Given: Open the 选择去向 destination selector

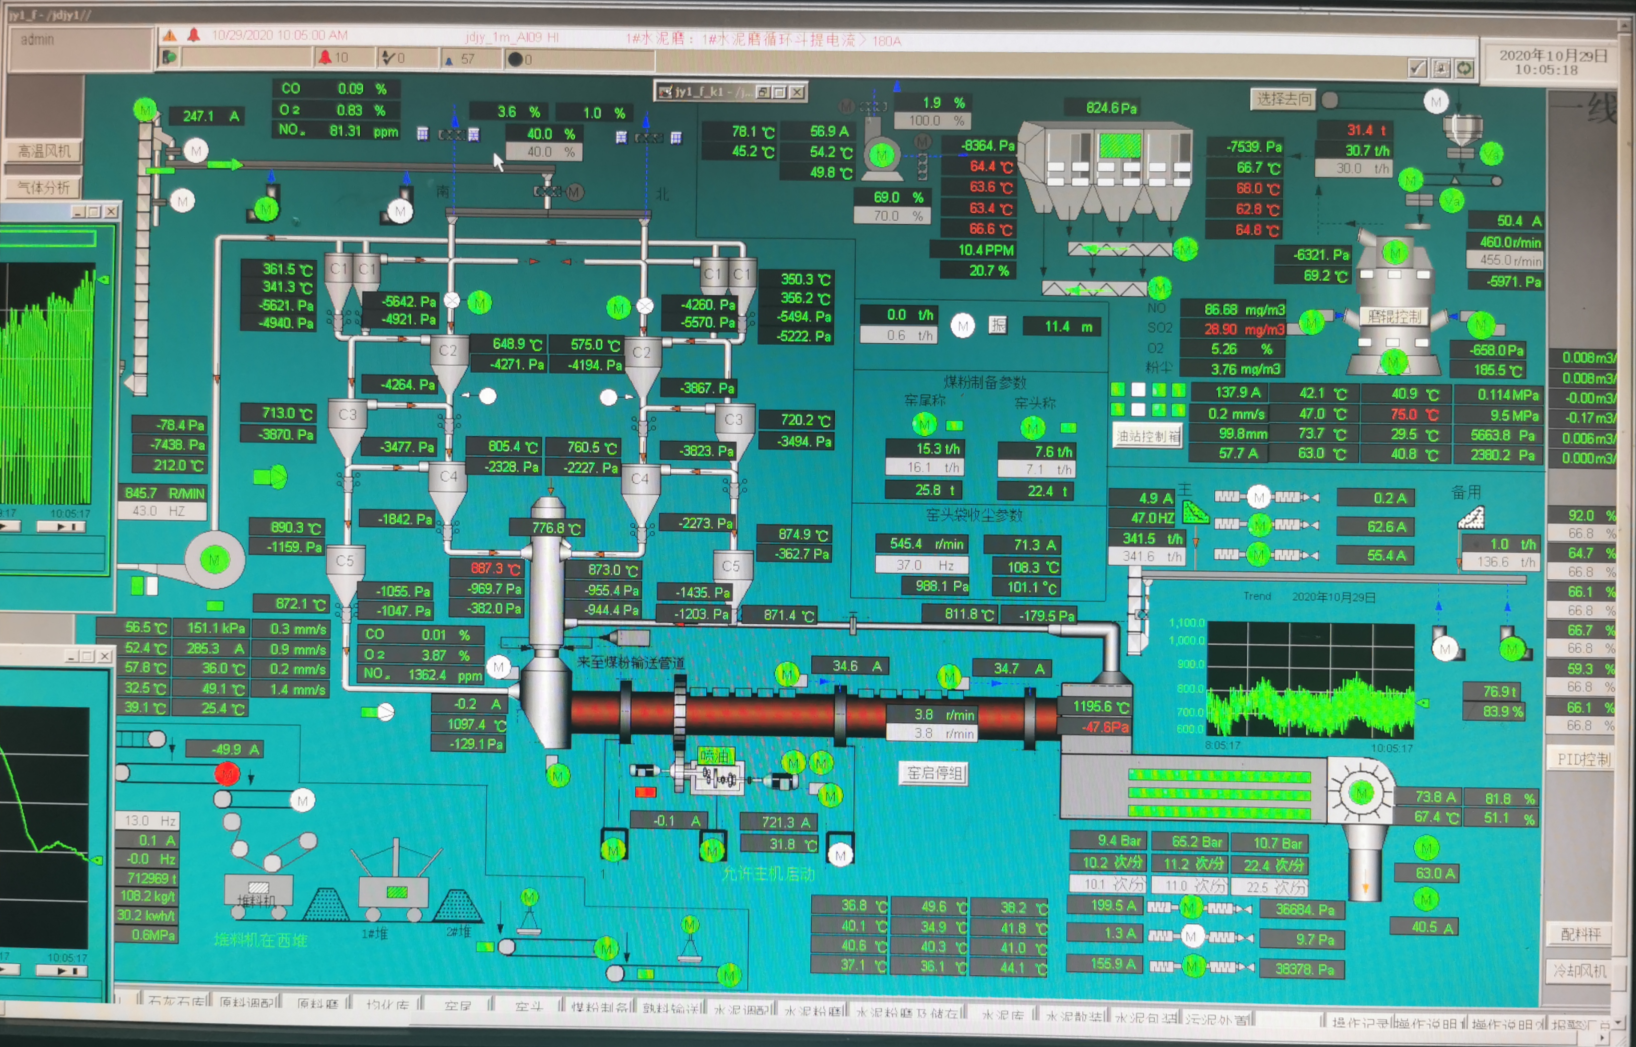Looking at the screenshot, I should tap(1284, 99).
